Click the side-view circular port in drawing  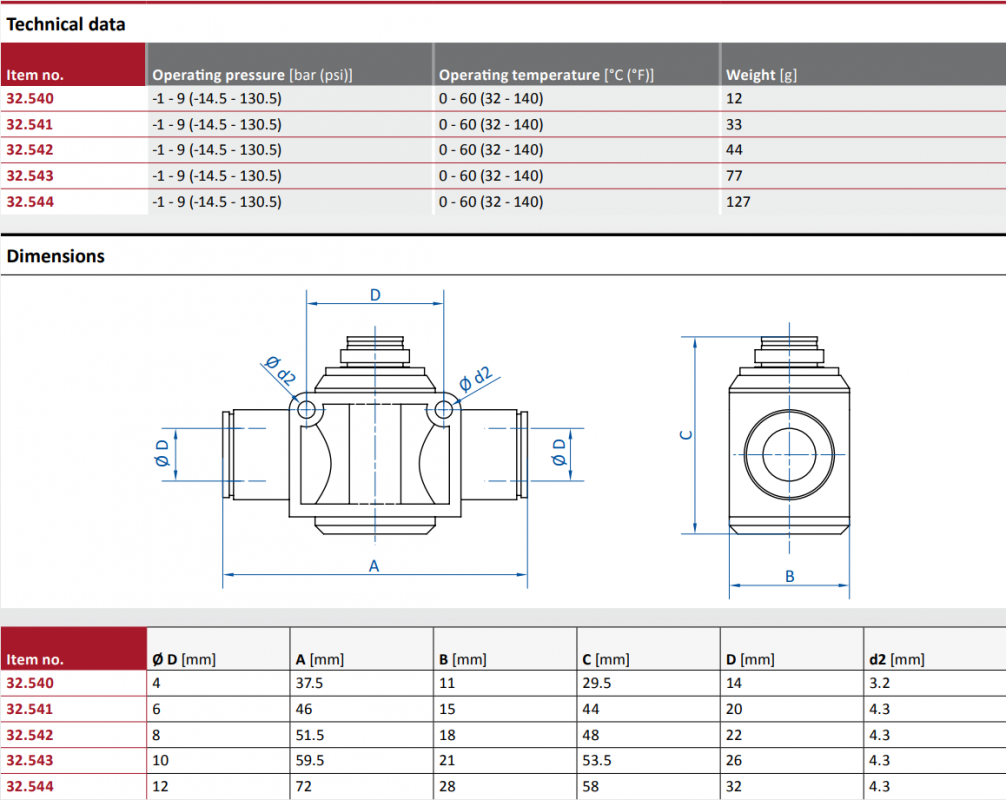click(789, 455)
